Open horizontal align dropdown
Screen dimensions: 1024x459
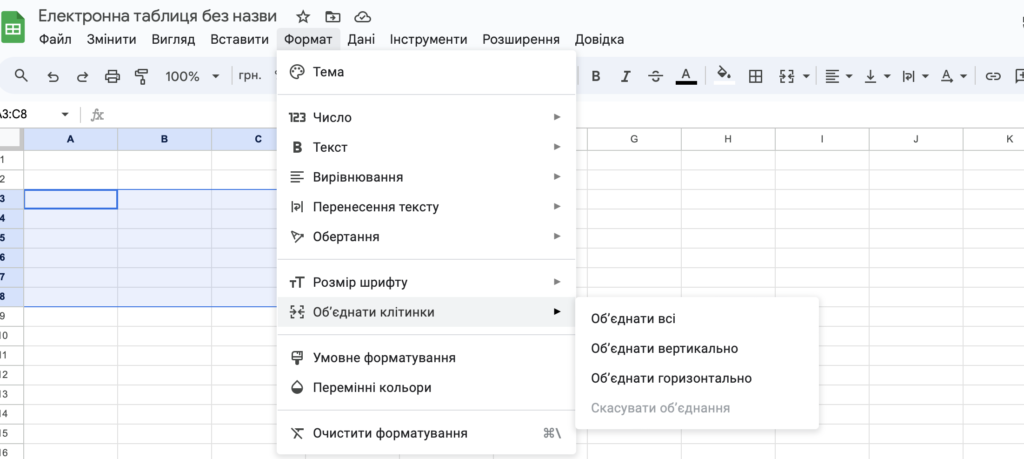click(839, 76)
